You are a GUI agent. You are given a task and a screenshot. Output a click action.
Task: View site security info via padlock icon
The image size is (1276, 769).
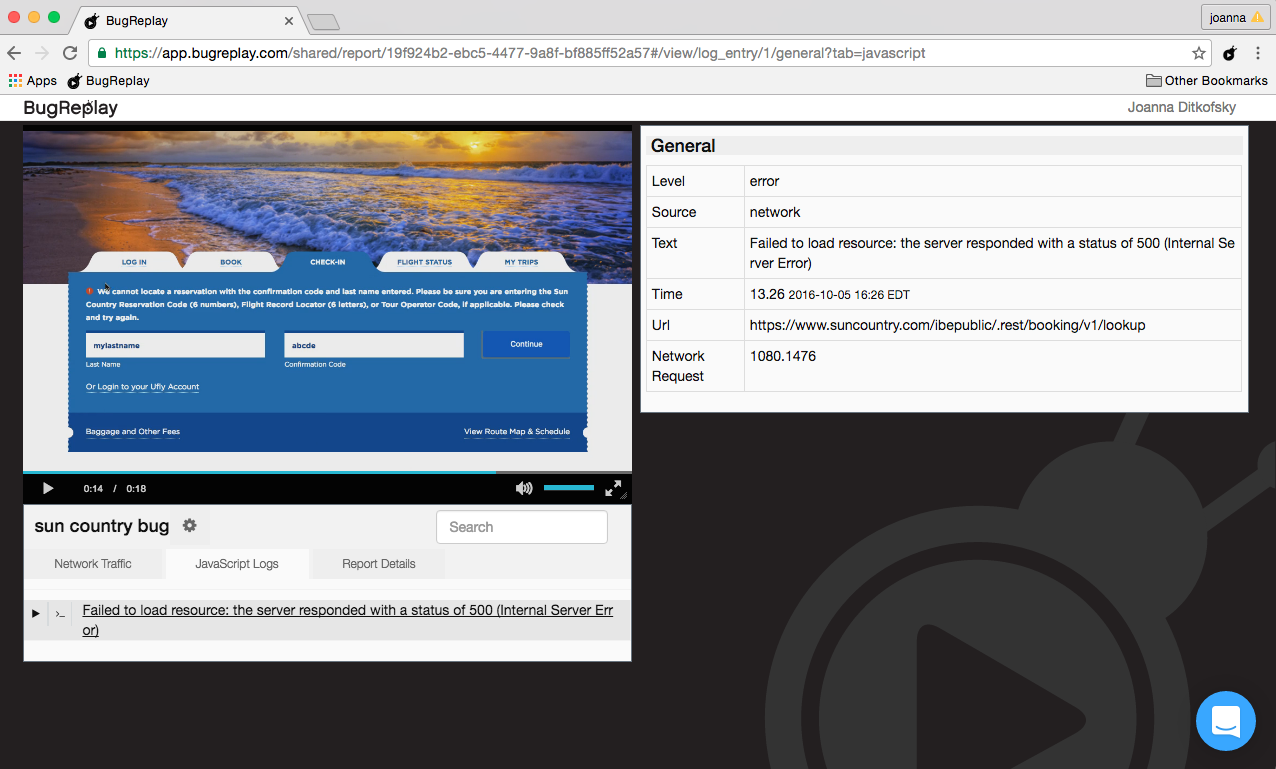coord(102,53)
